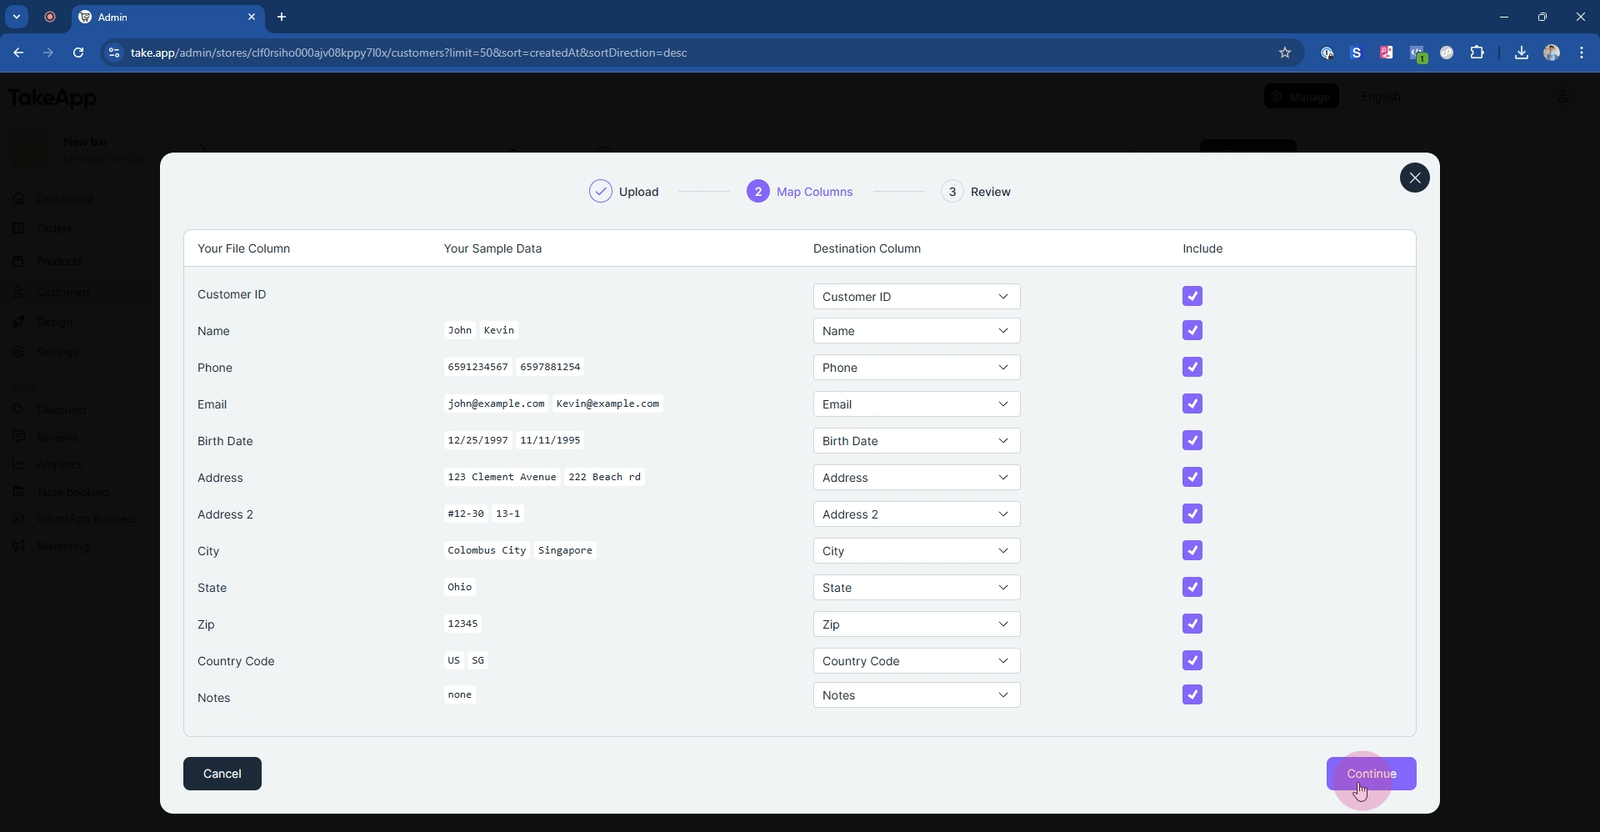
Task: Uncheck Include for Birth Date row
Action: (1192, 440)
